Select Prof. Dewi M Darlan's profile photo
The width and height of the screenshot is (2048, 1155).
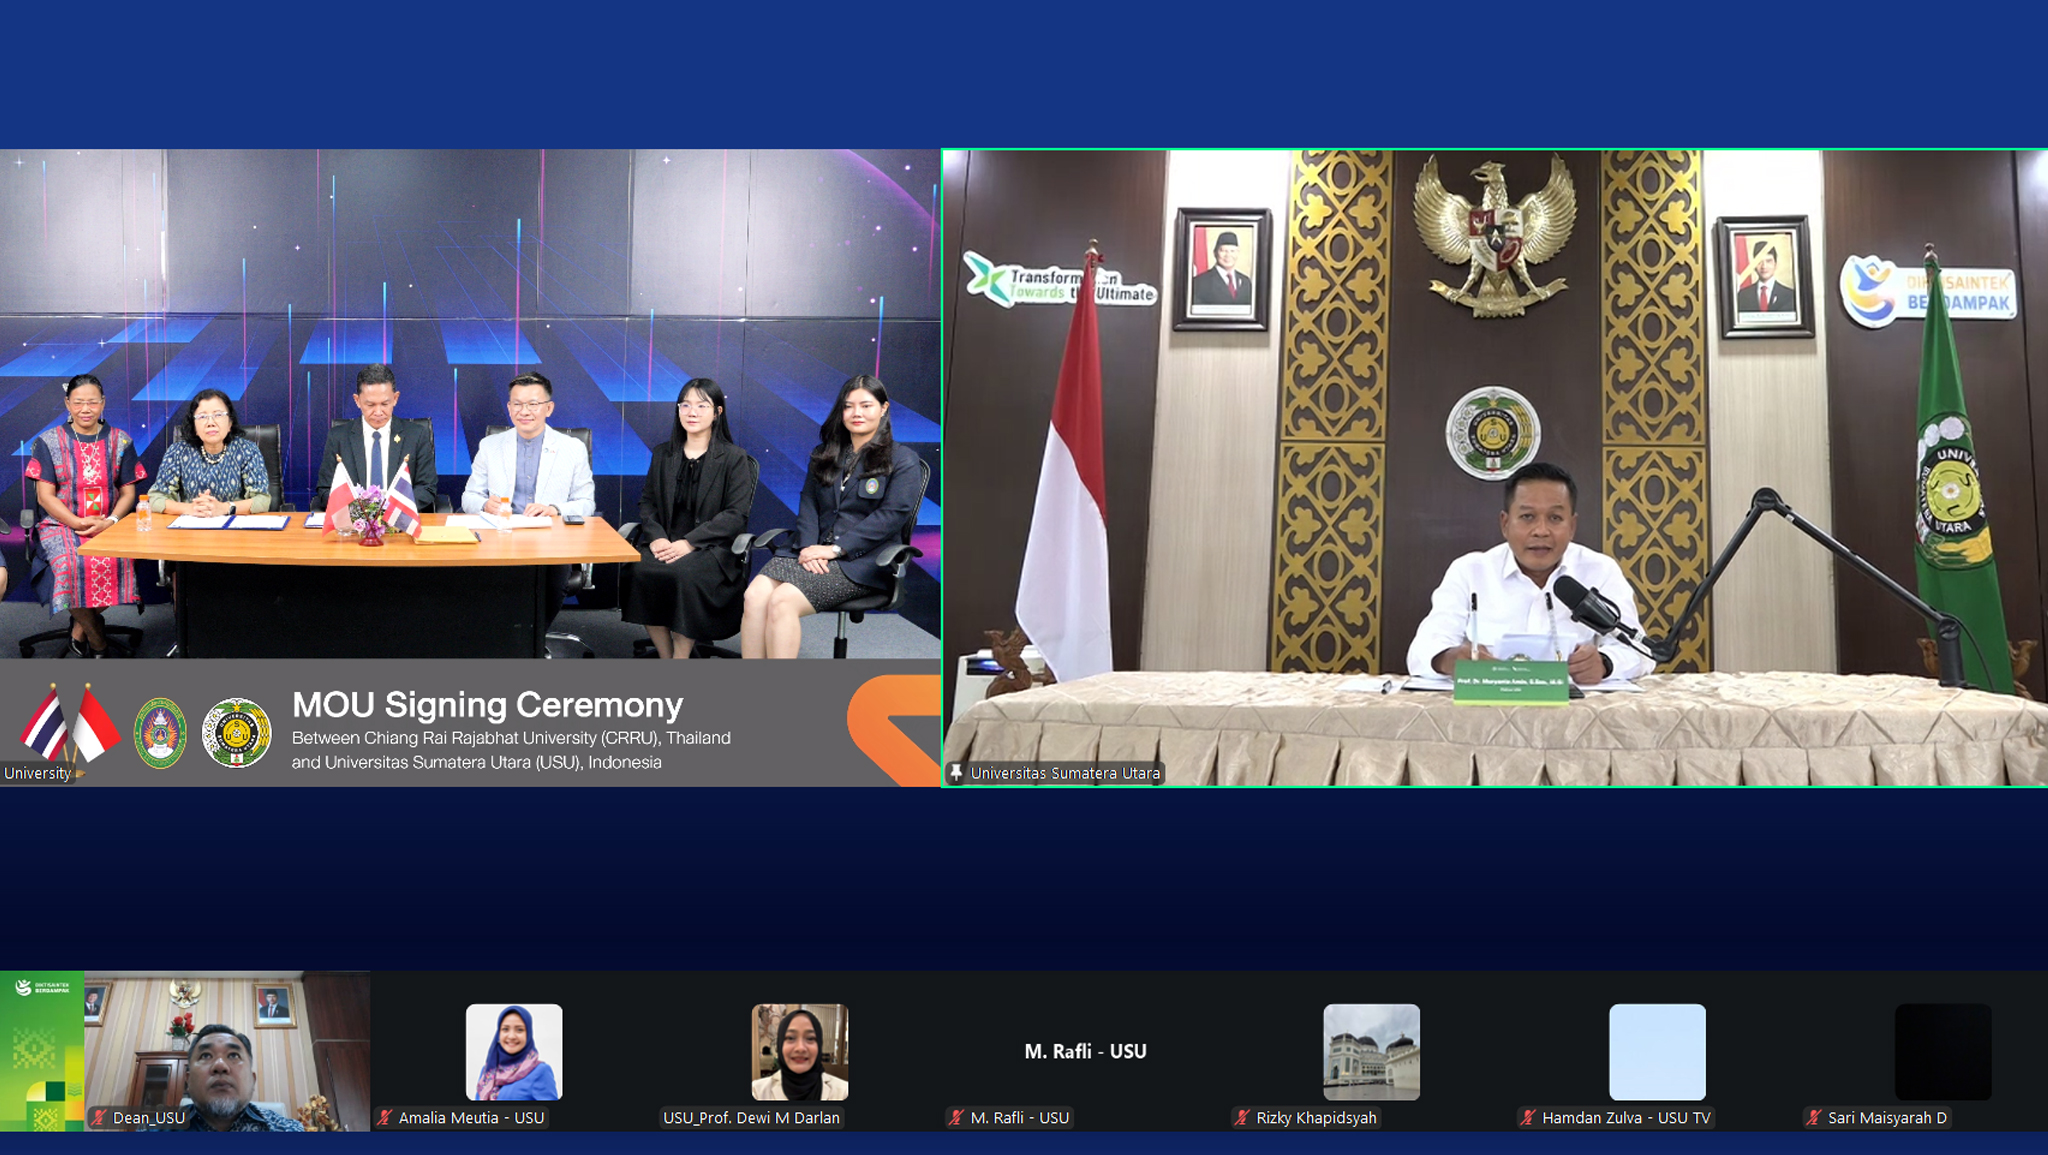(800, 1052)
